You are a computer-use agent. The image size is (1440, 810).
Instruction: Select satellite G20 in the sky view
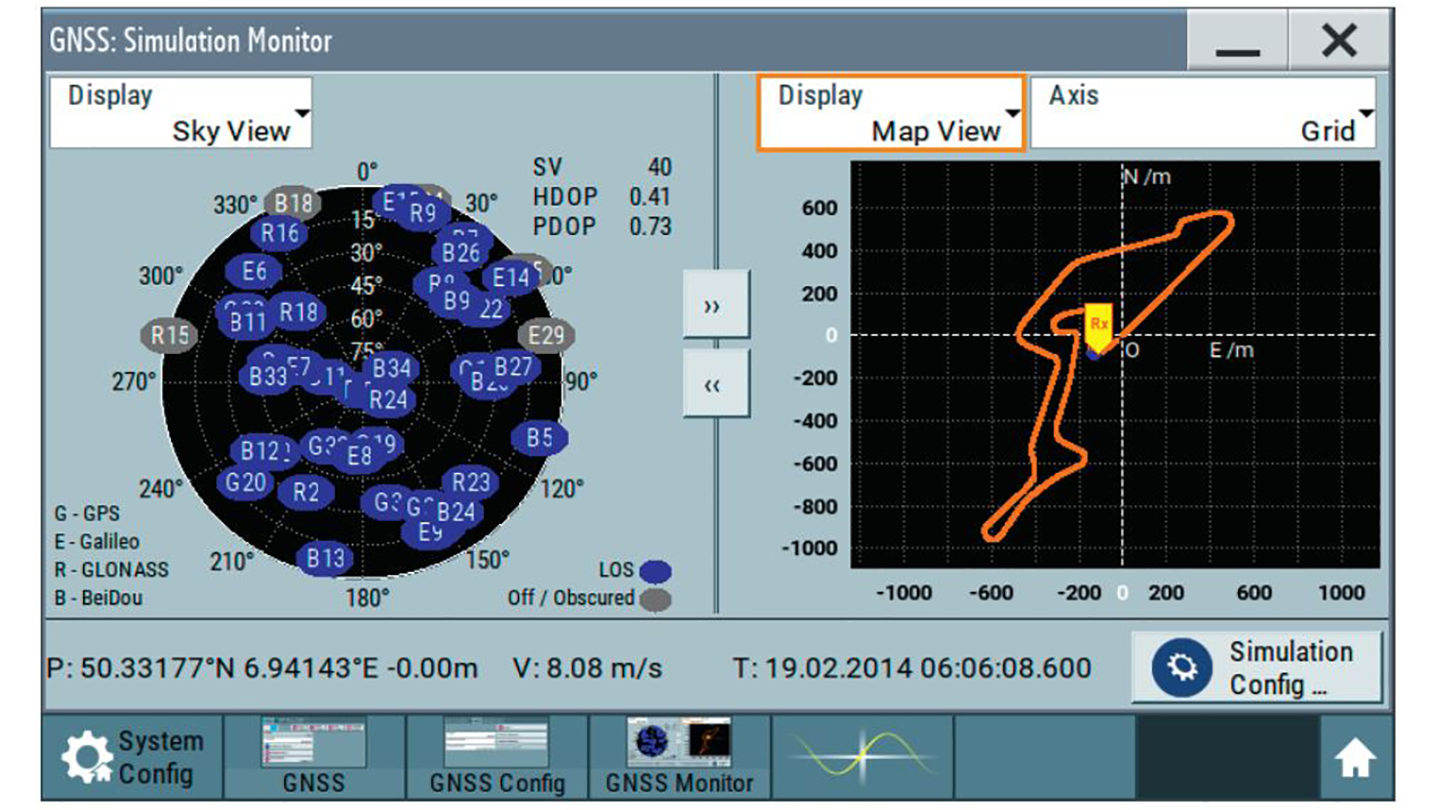[245, 483]
